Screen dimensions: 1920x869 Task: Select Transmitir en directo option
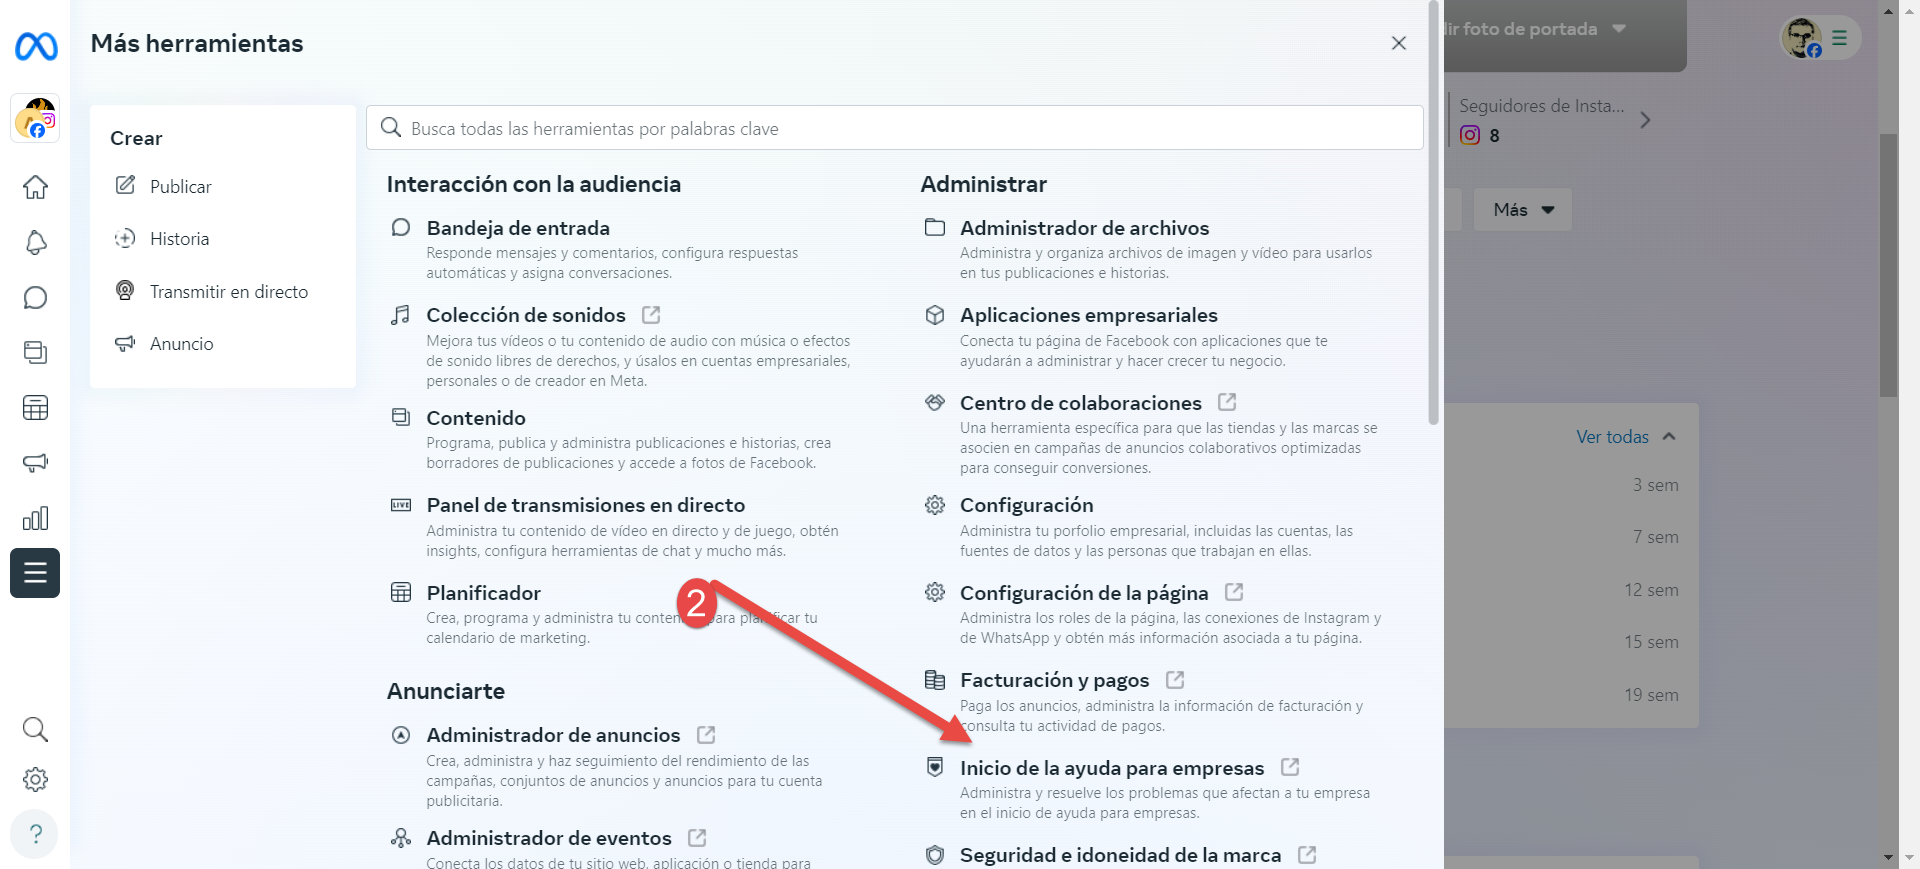pyautogui.click(x=228, y=292)
